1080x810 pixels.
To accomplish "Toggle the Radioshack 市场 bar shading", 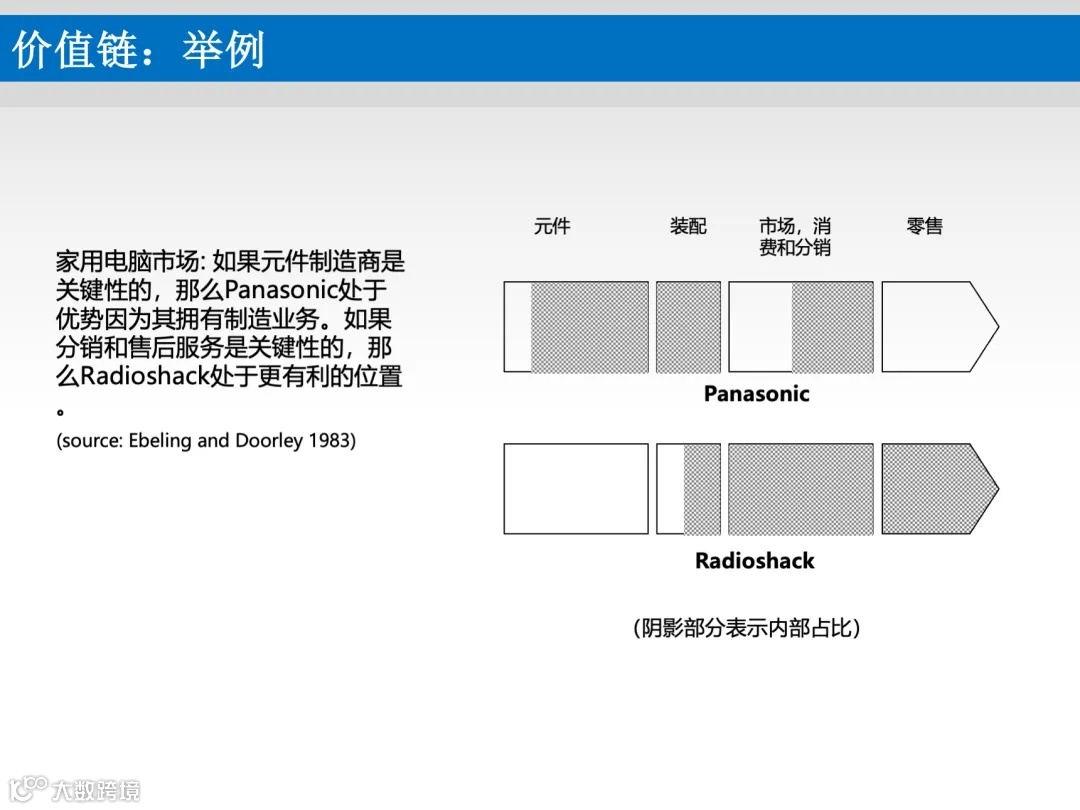I will coord(800,488).
